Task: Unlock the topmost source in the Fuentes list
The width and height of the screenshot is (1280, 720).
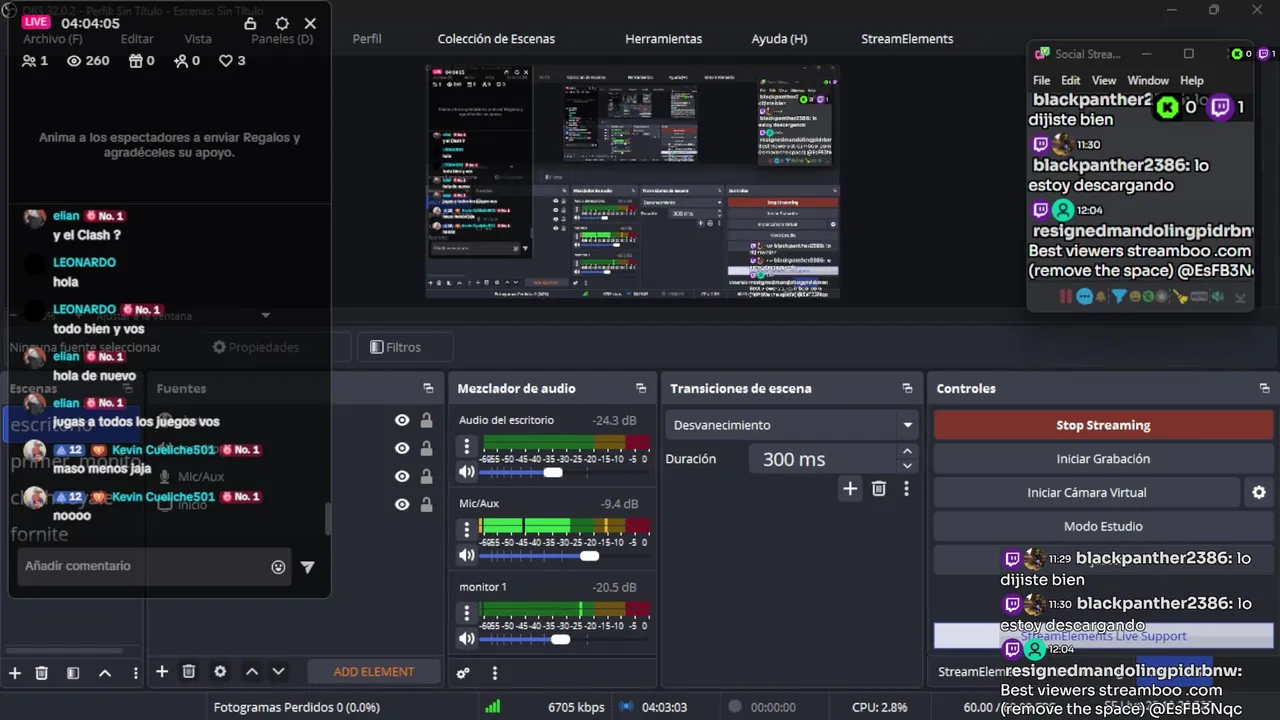Action: click(x=427, y=421)
